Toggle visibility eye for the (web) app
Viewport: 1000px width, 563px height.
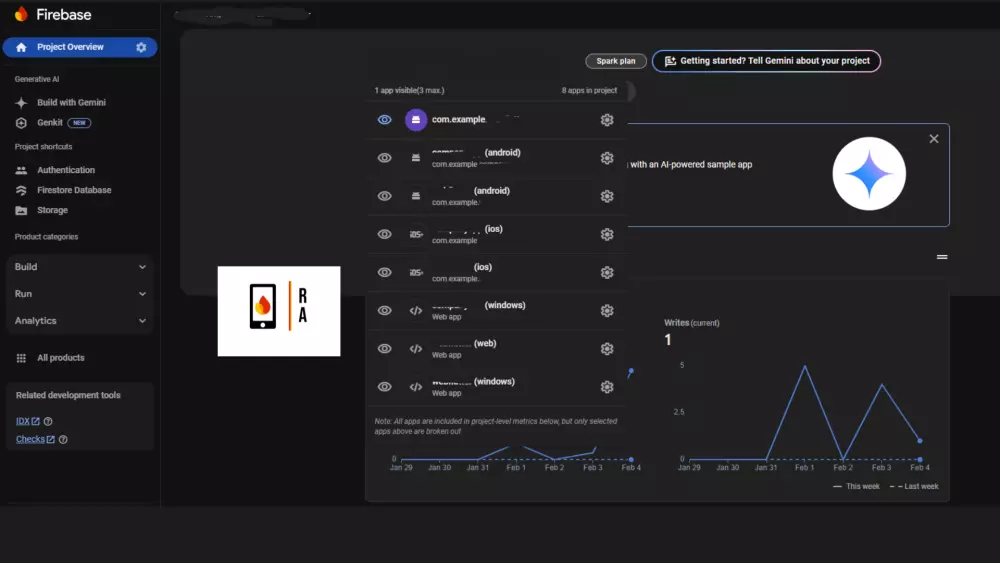click(x=384, y=349)
